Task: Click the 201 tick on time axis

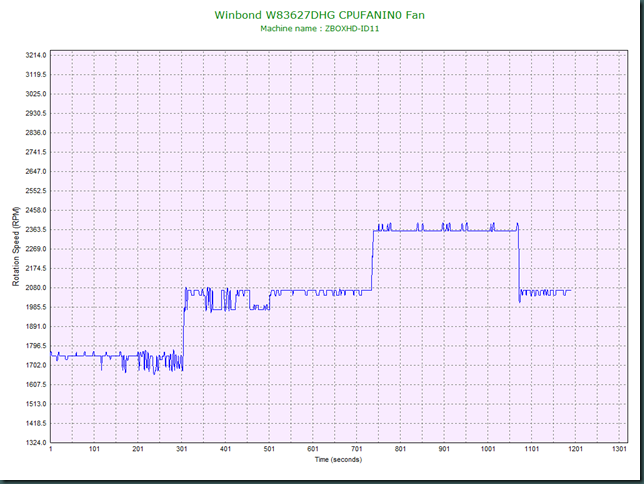Action: tap(138, 449)
